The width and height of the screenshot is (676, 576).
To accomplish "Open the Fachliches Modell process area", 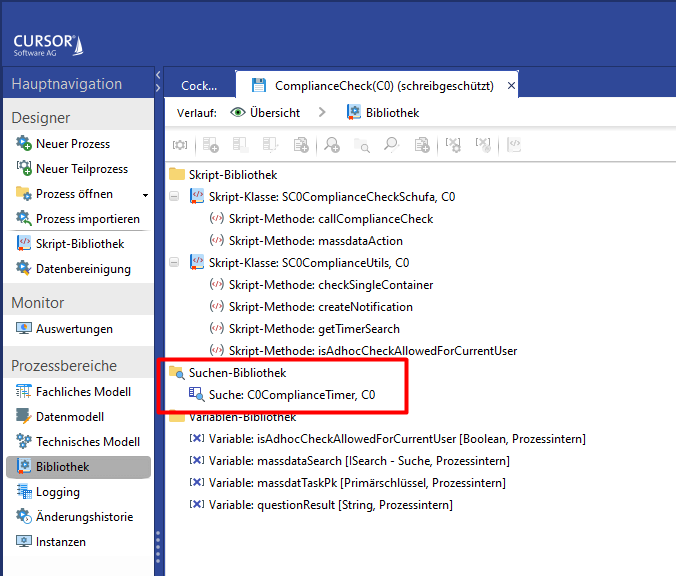I will (x=83, y=392).
